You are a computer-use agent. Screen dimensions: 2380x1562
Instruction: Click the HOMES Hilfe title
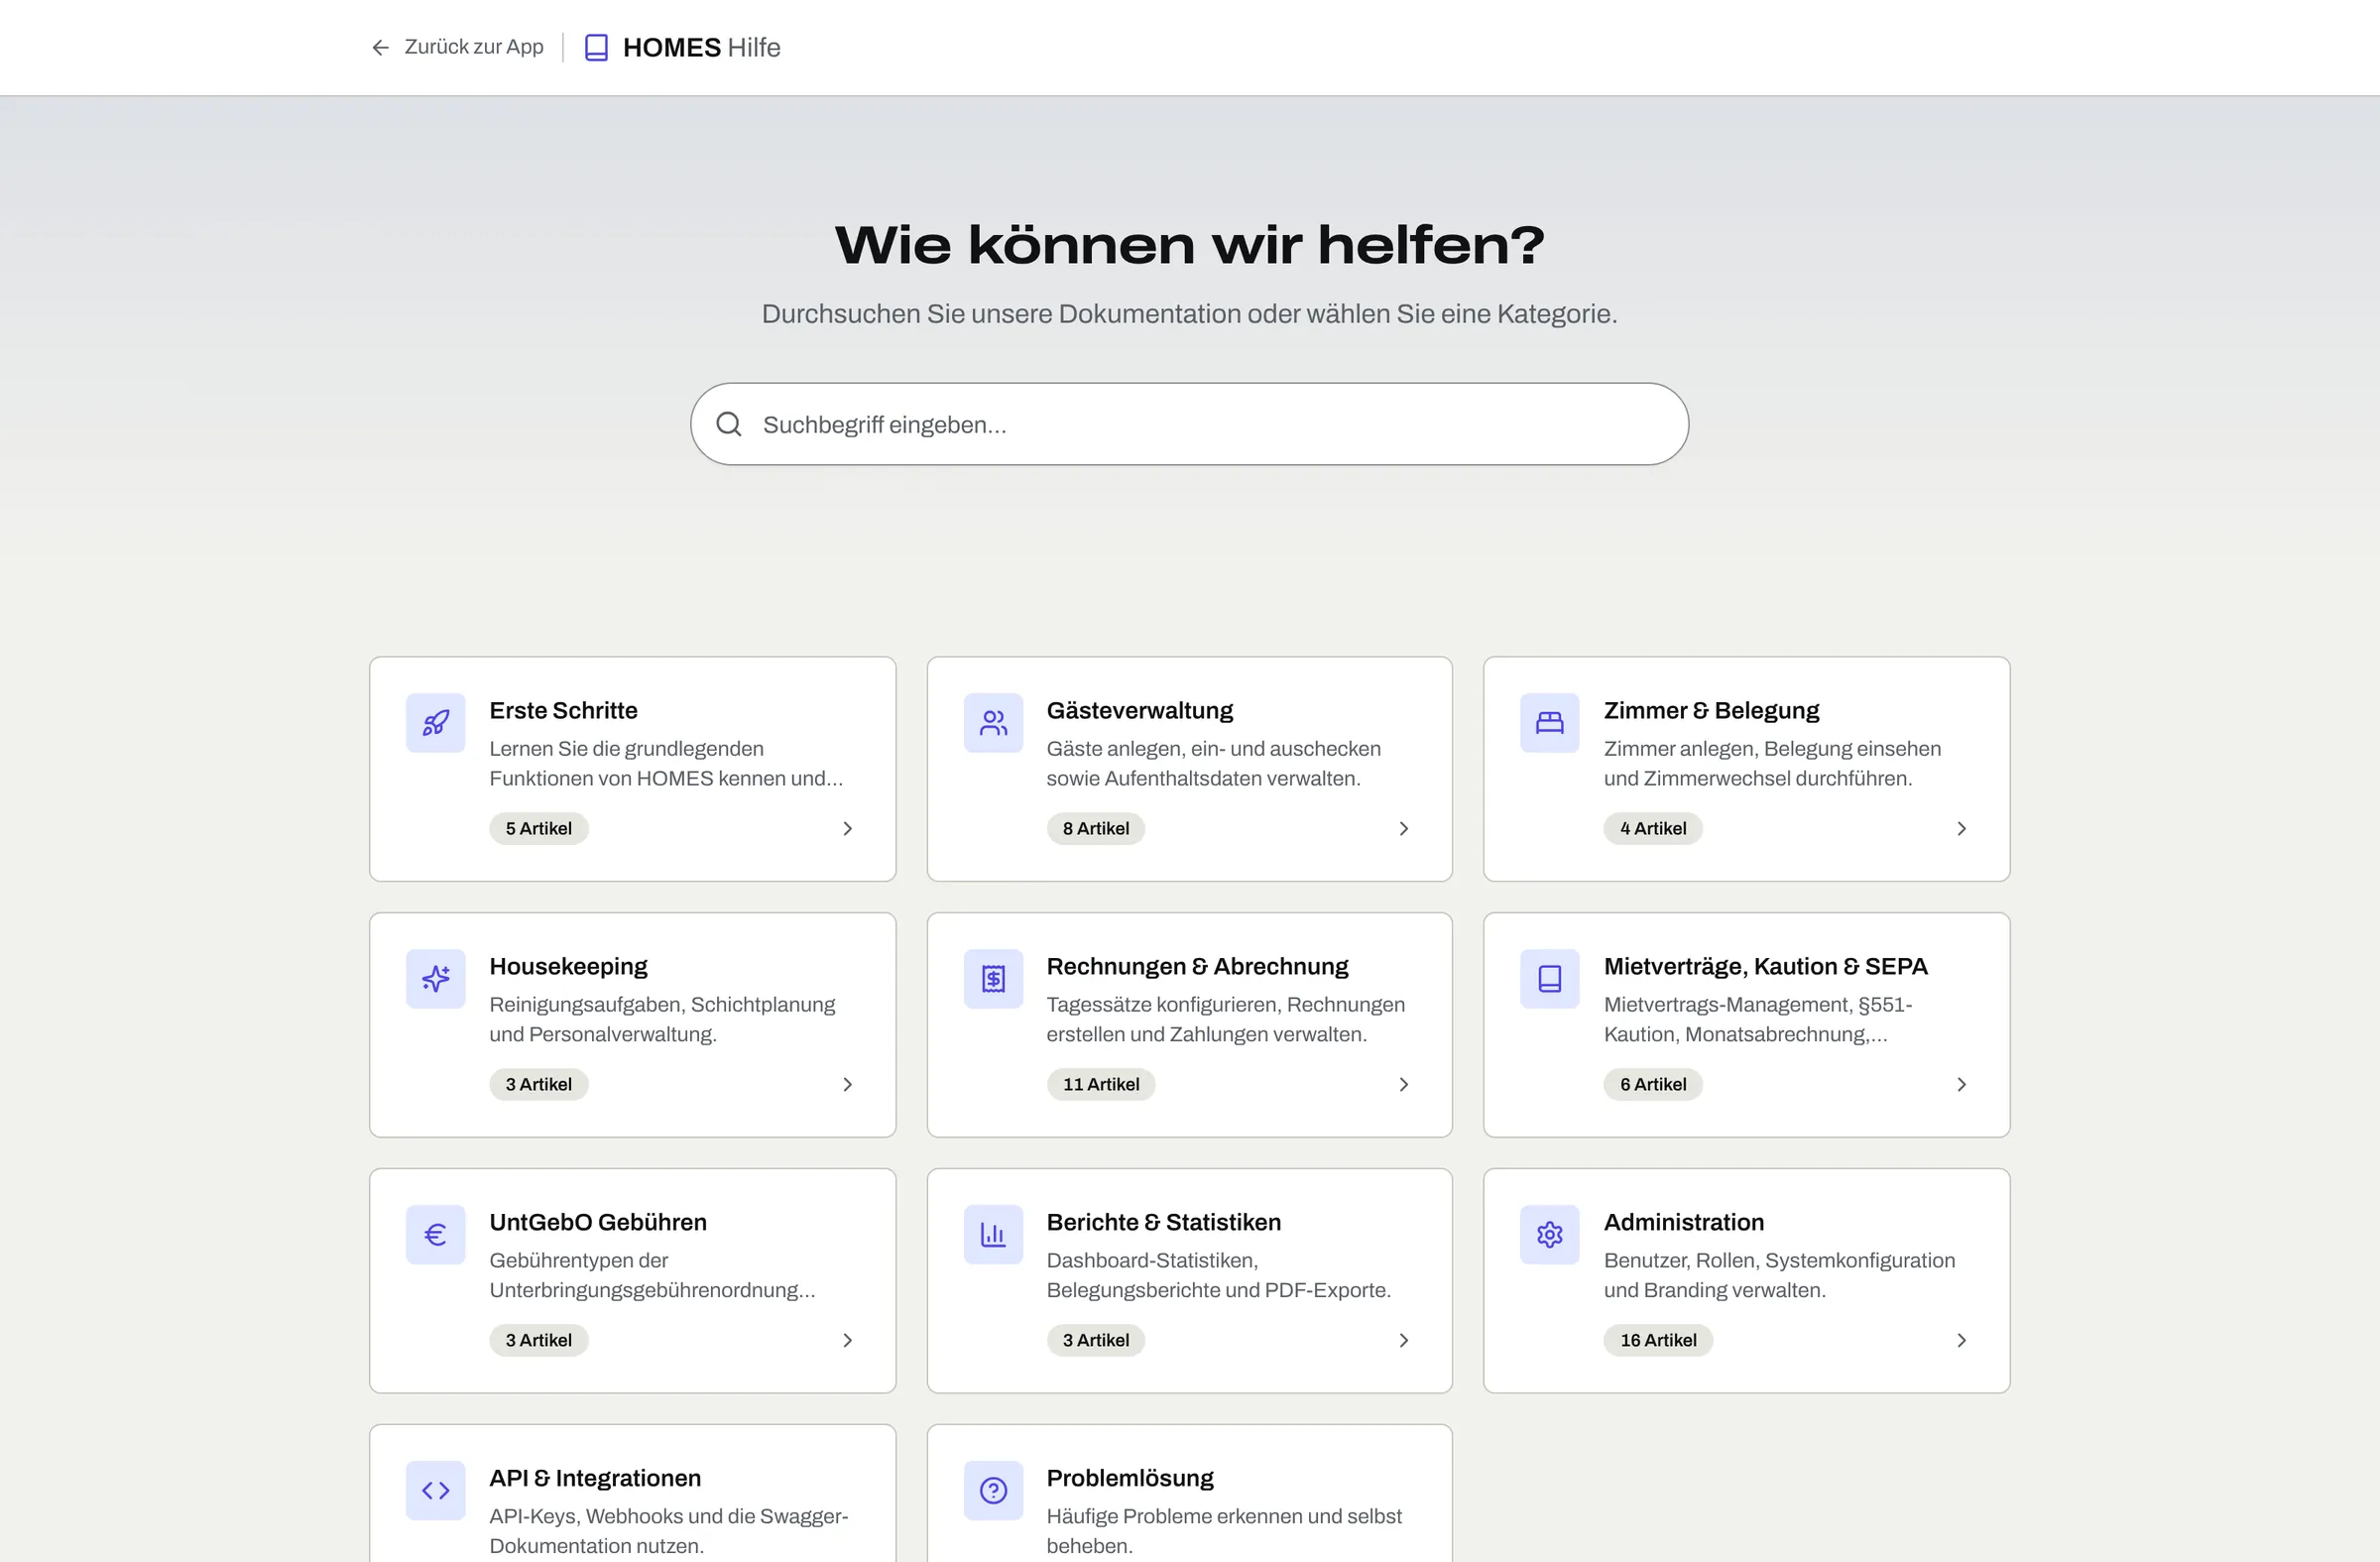tap(701, 47)
